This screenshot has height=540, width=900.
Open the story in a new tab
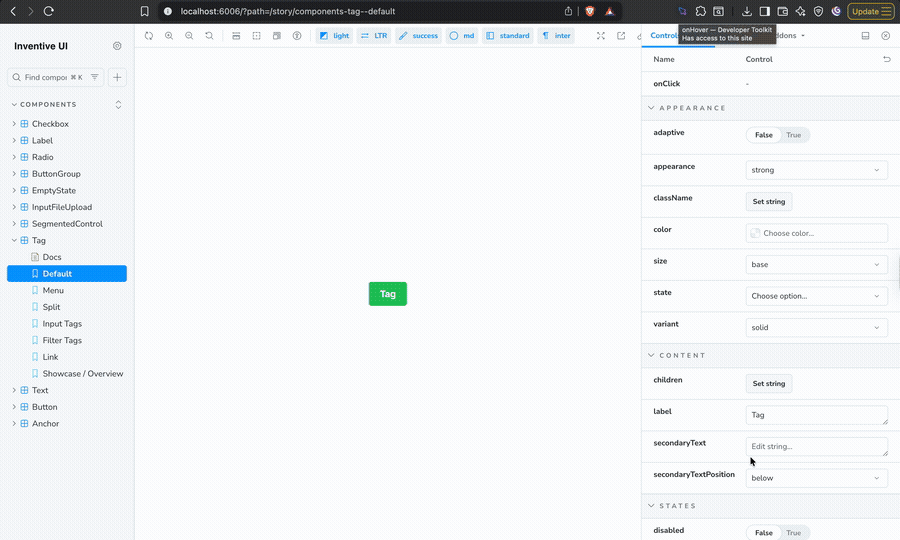coord(621,36)
